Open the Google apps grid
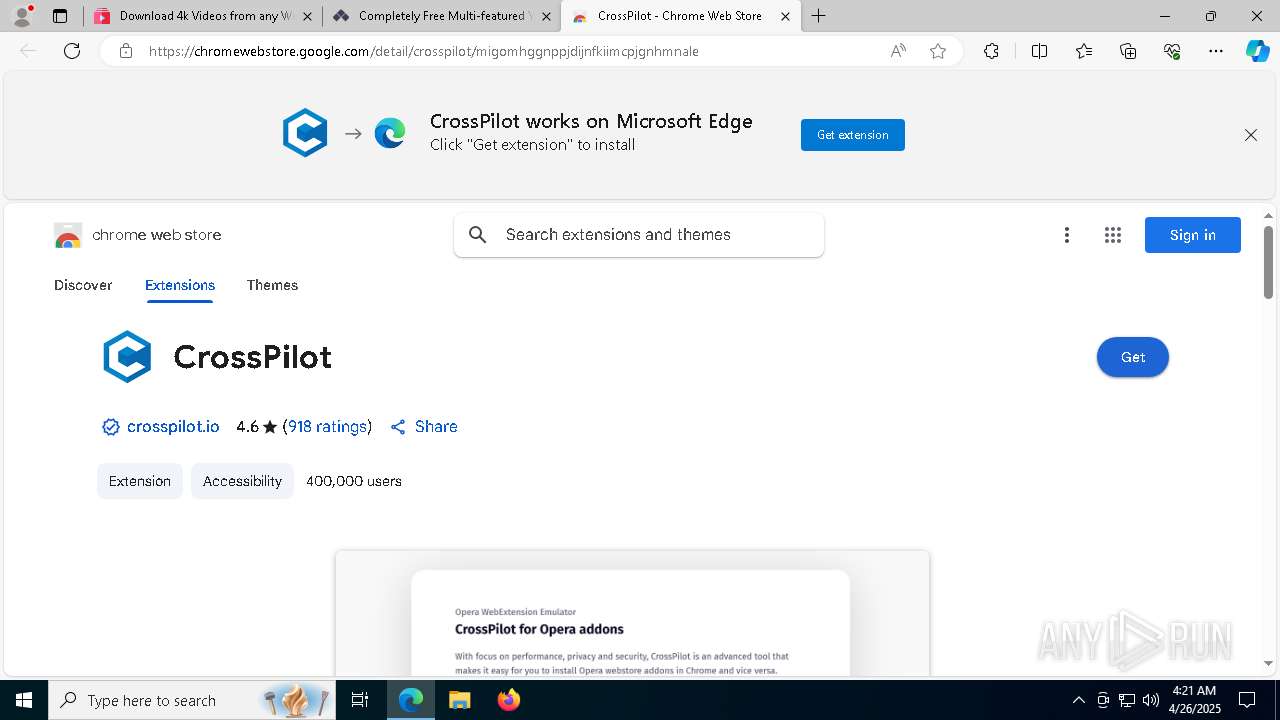This screenshot has height=720, width=1280. pyautogui.click(x=1113, y=235)
